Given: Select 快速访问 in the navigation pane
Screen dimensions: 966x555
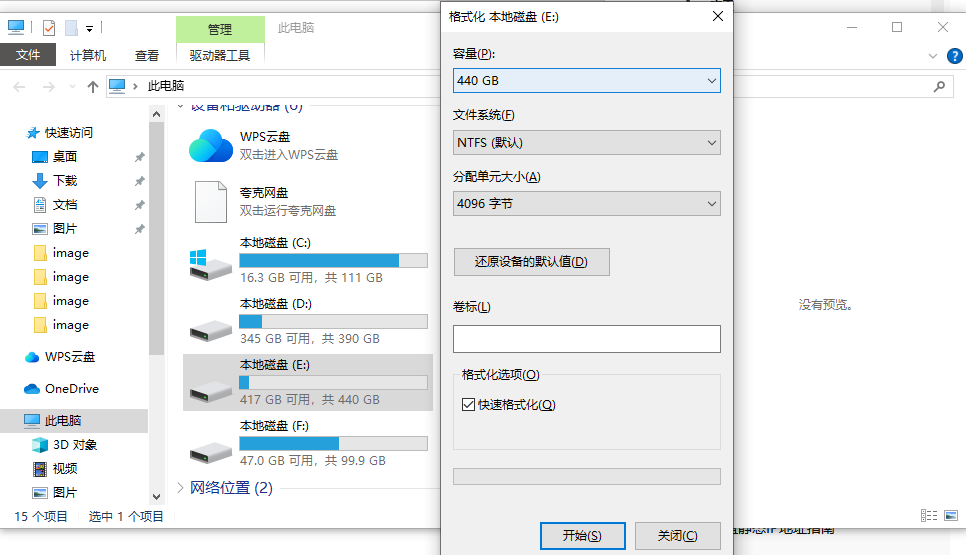Looking at the screenshot, I should [x=68, y=132].
